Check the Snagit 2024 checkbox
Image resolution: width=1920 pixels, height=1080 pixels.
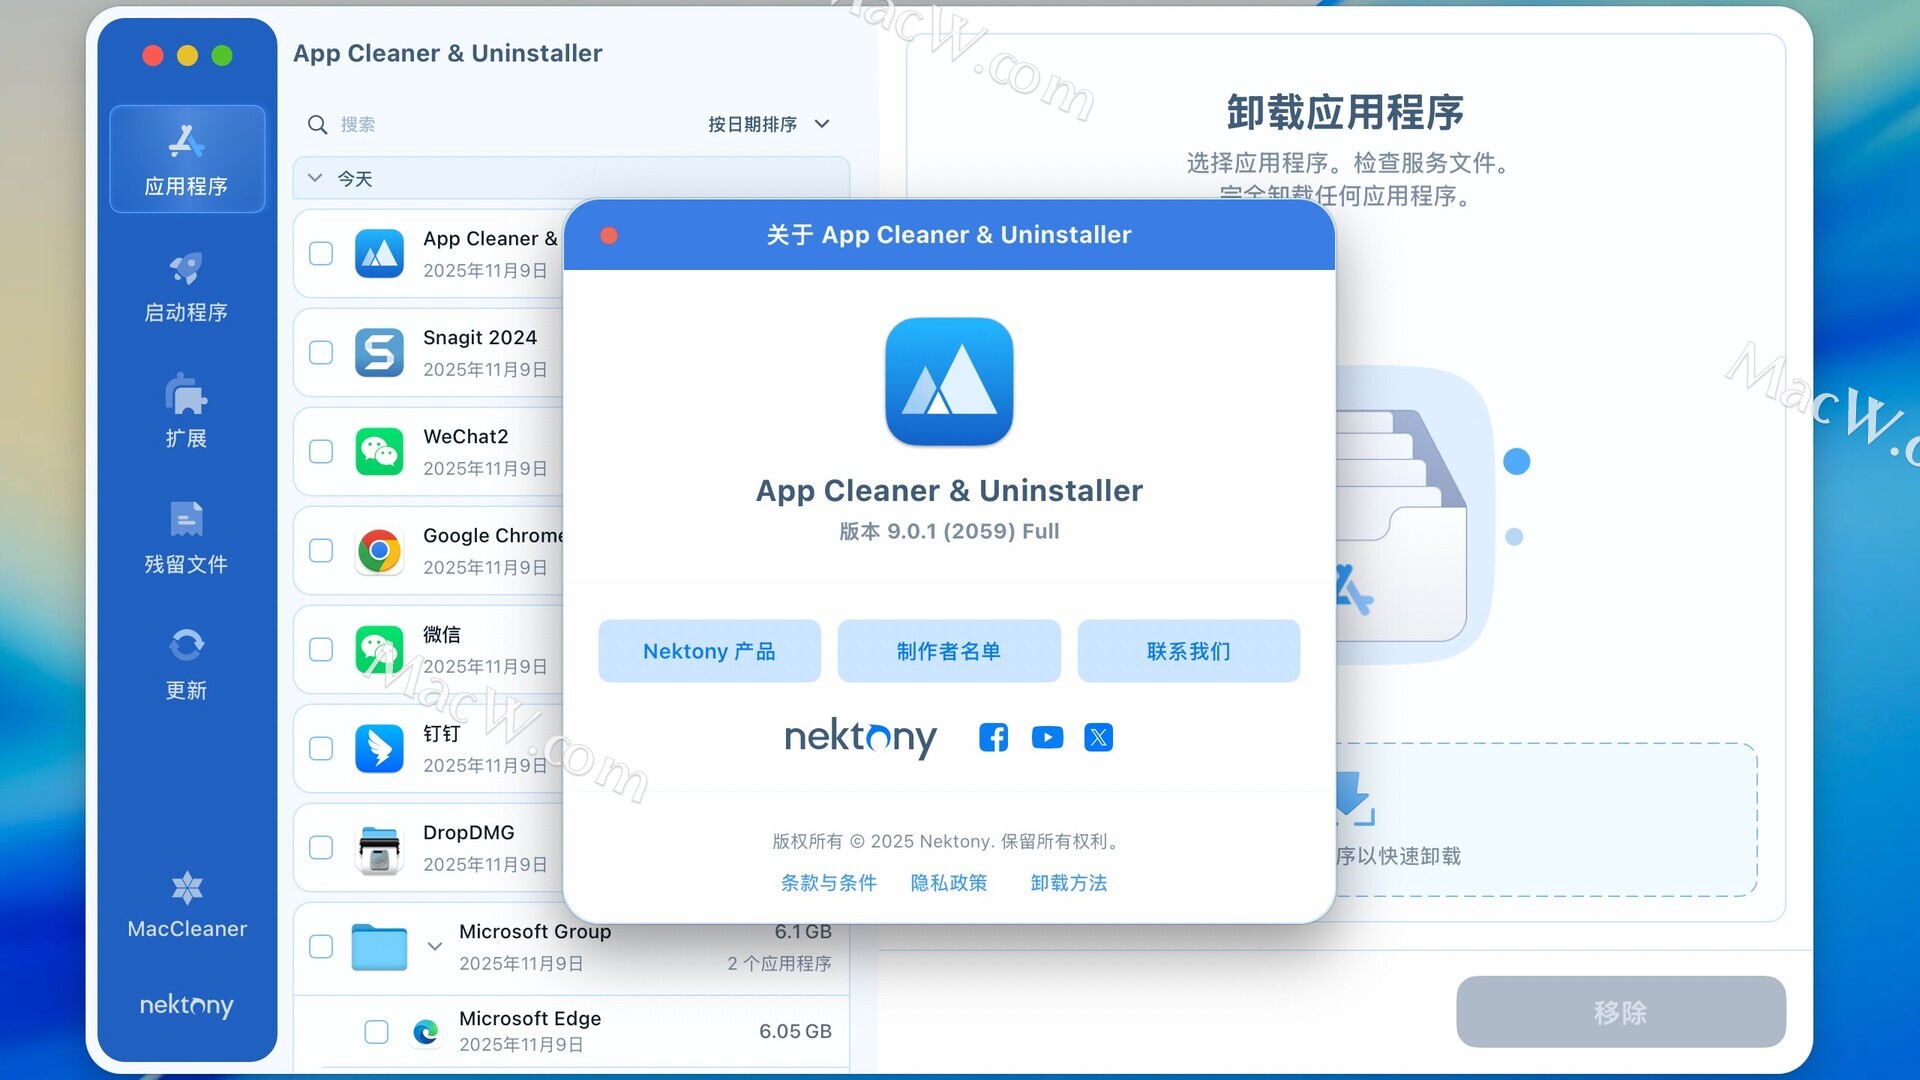[321, 353]
